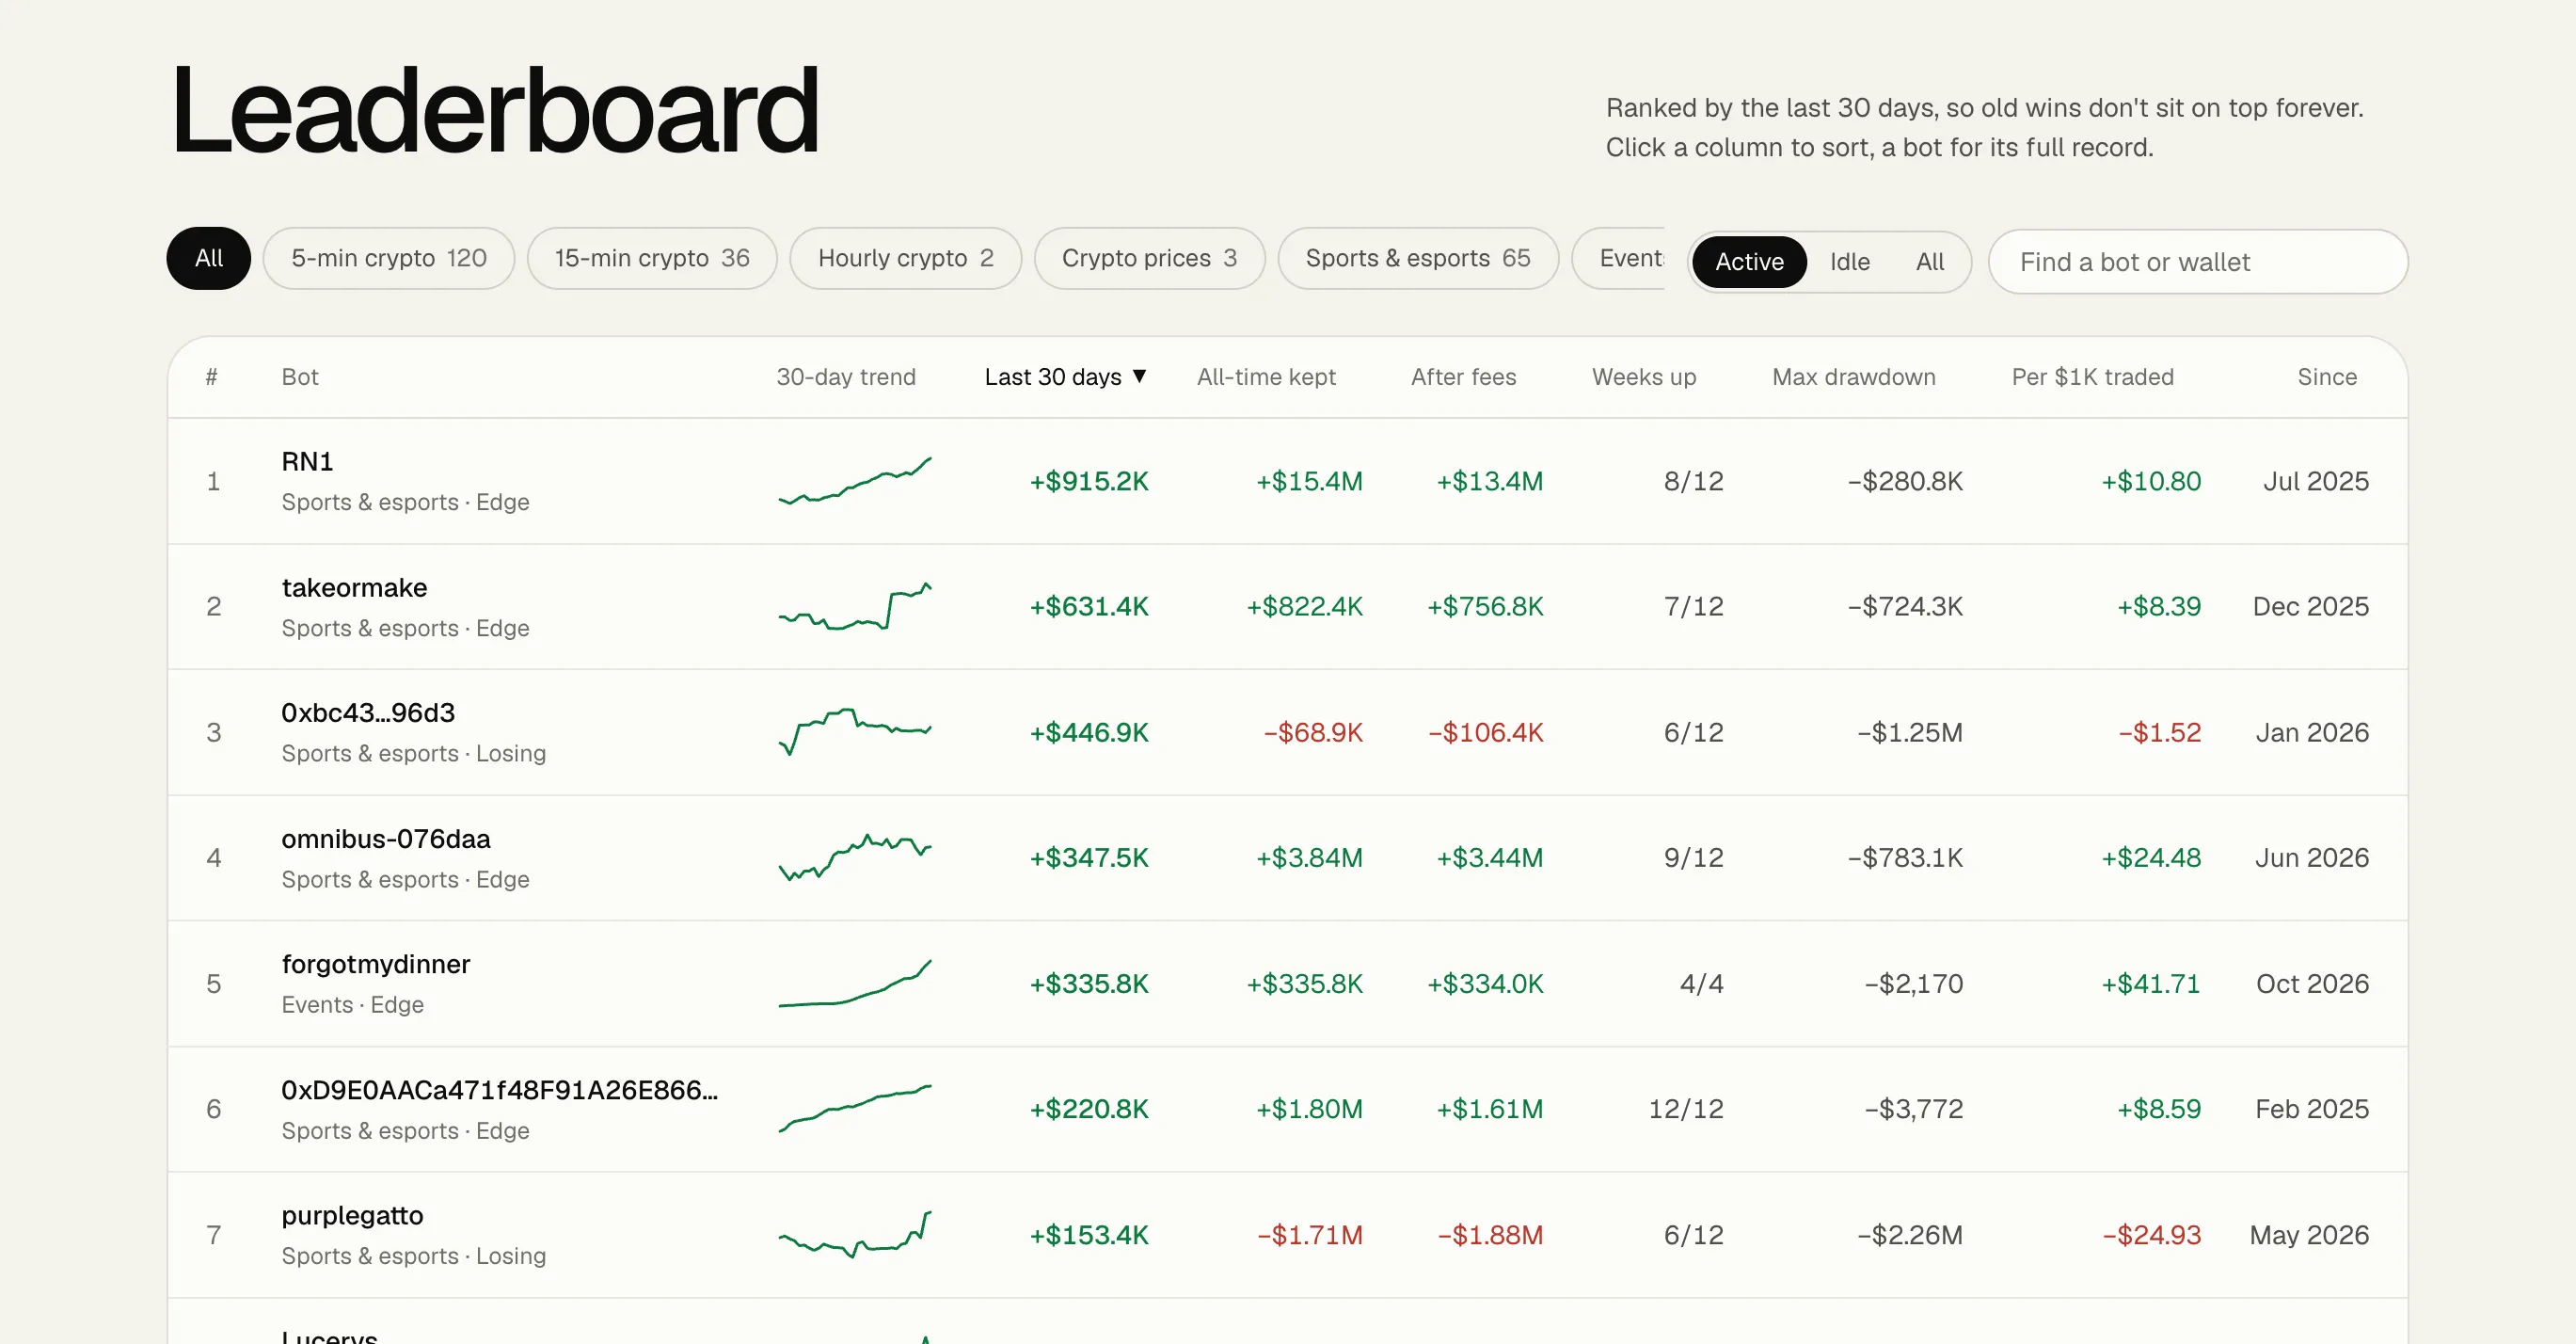Click omnibus-076daa trend sparkline
The height and width of the screenshot is (1344, 2576).
(855, 857)
